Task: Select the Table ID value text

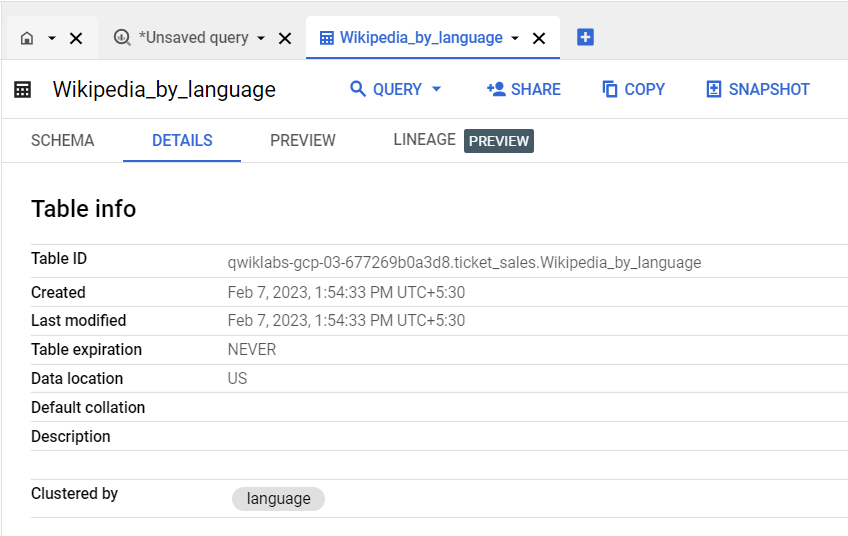Action: (x=464, y=262)
